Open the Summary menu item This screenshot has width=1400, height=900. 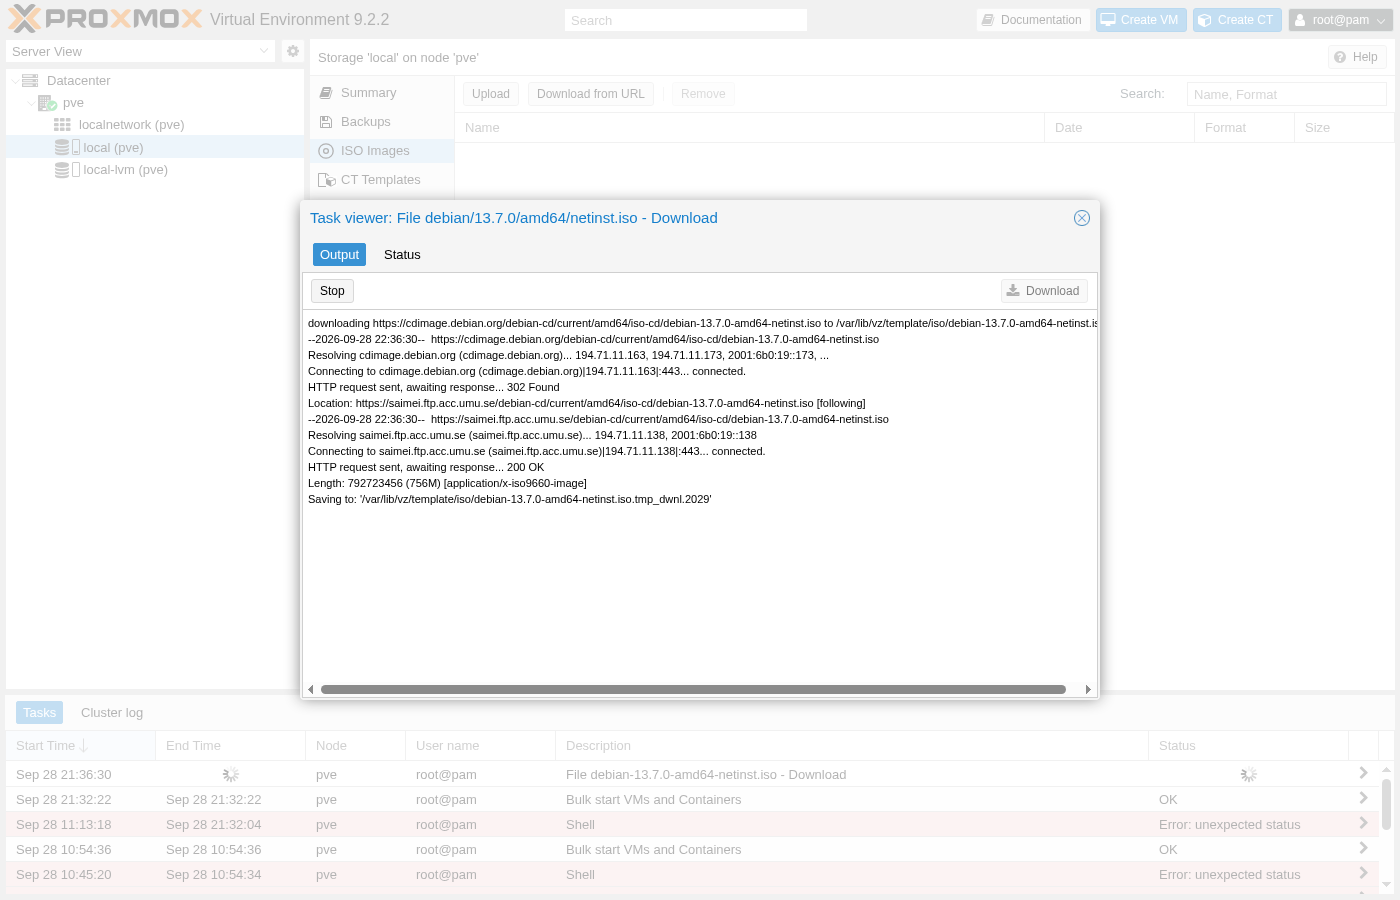(x=382, y=93)
